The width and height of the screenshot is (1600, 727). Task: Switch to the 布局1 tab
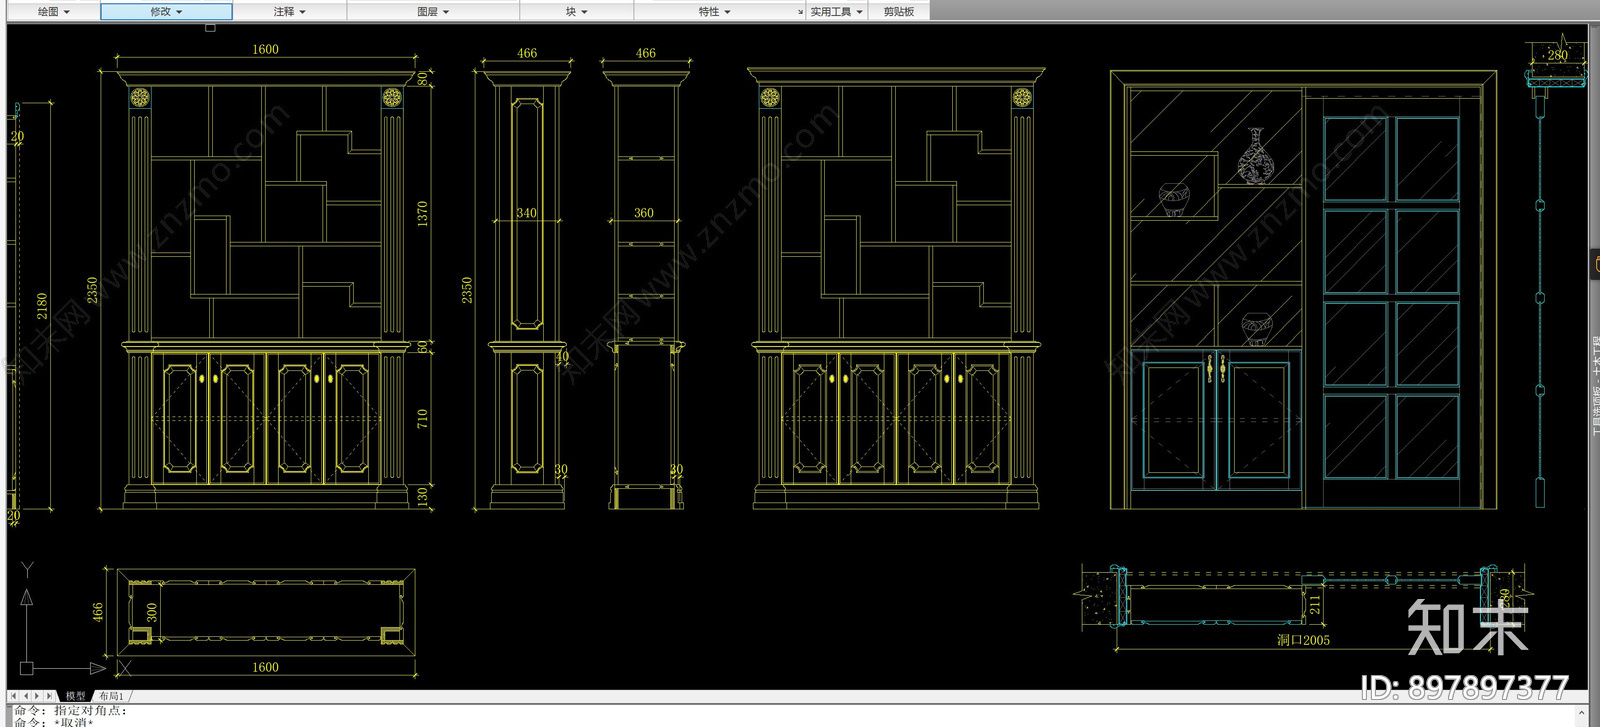click(111, 695)
